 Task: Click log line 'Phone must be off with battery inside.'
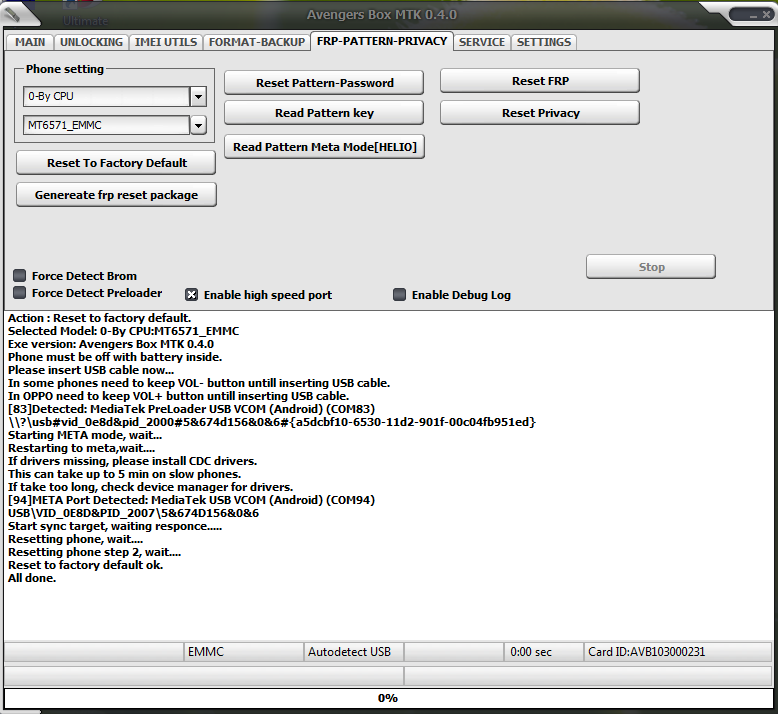[115, 357]
